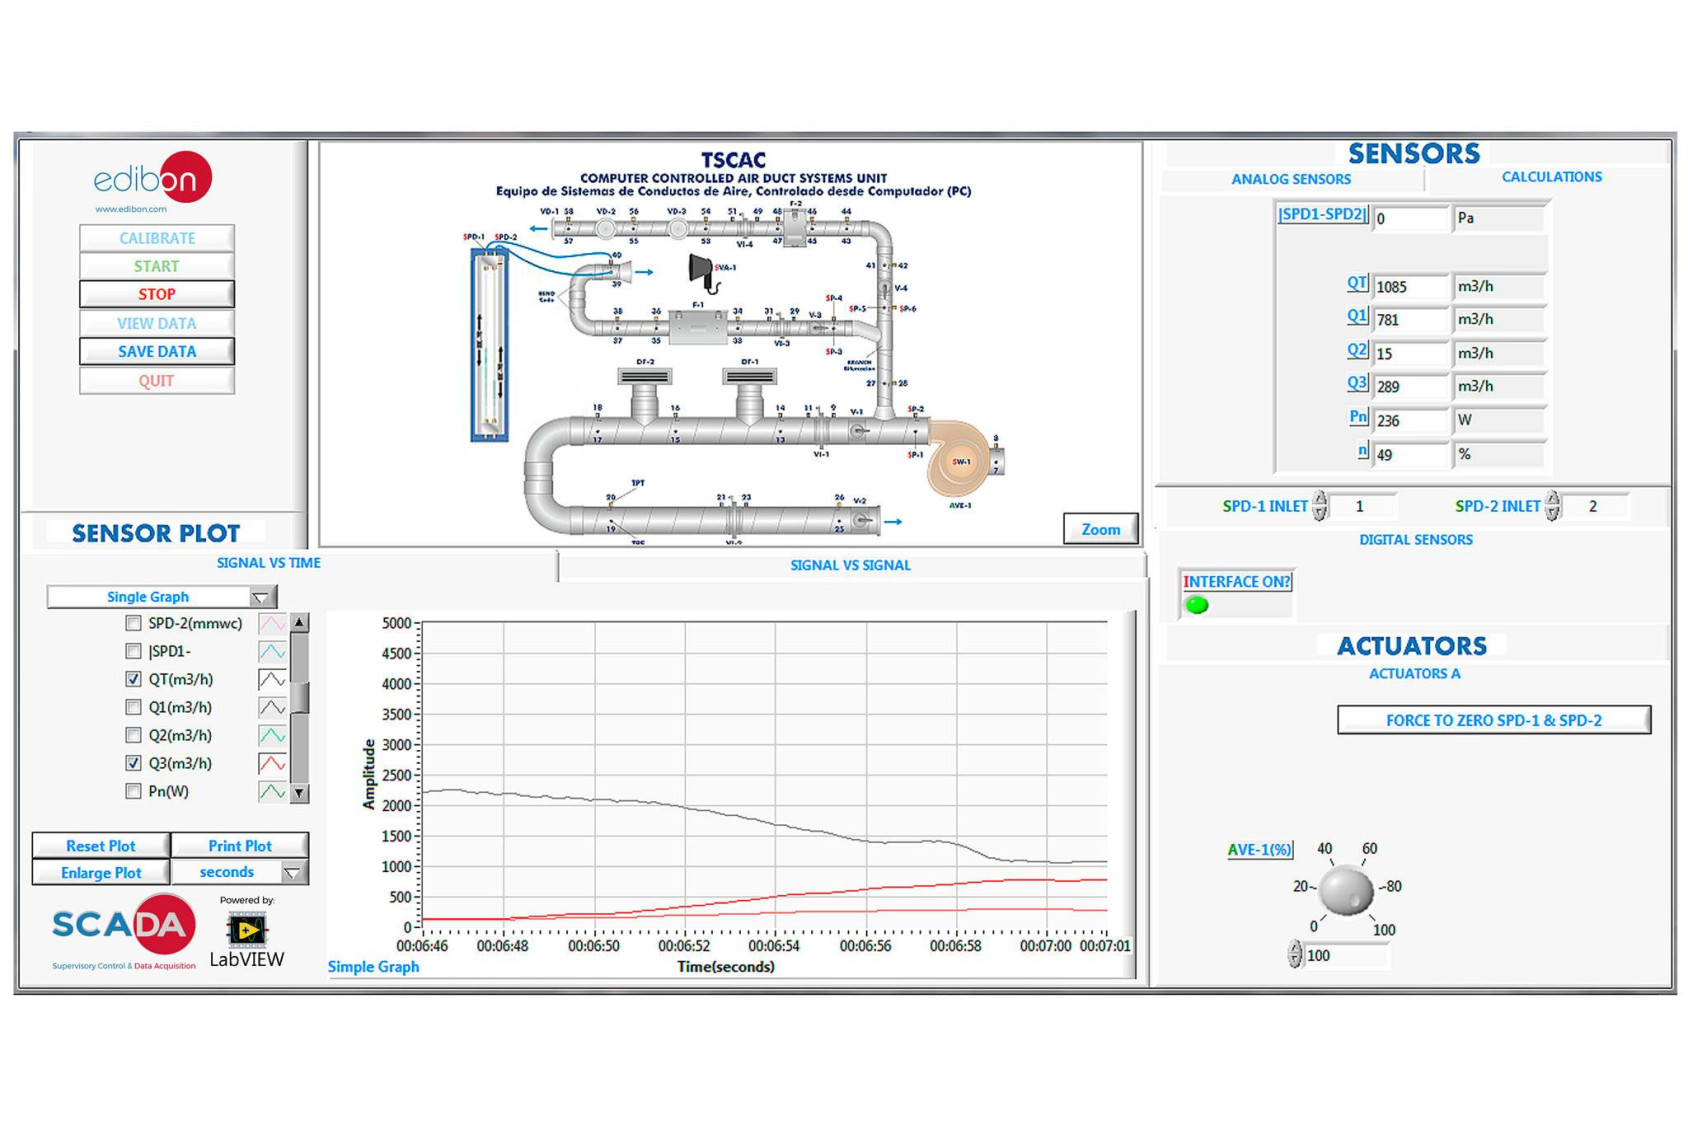Click the SPD-2(mmwc) plot line style icon

pos(272,623)
